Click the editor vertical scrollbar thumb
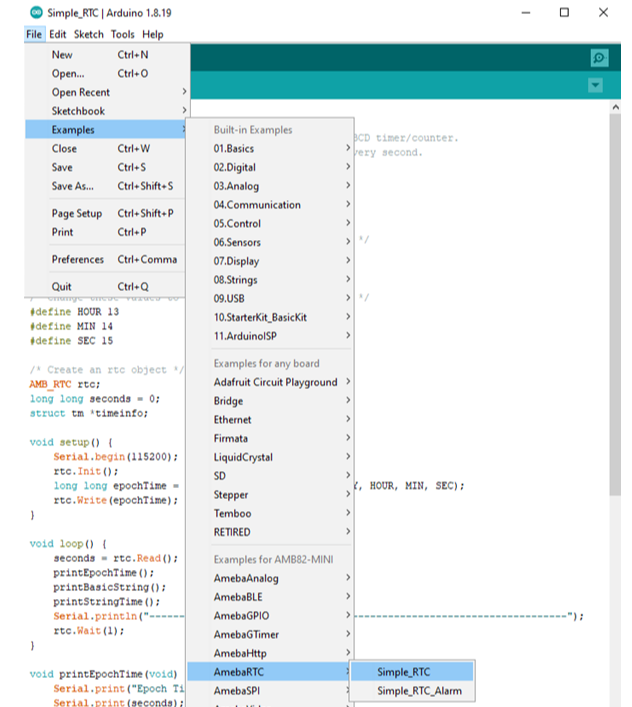This screenshot has width=632, height=707. (615, 304)
